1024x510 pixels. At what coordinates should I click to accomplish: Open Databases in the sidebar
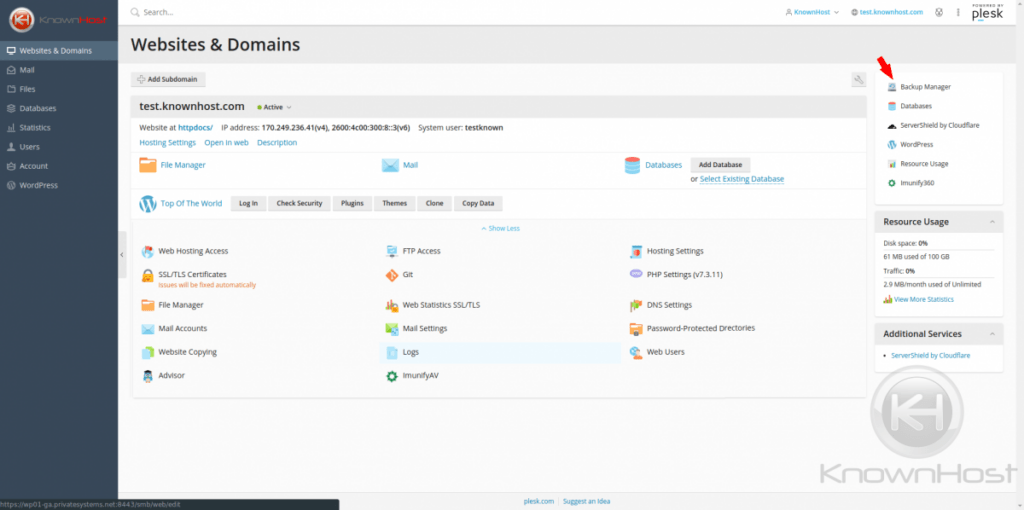click(59, 108)
